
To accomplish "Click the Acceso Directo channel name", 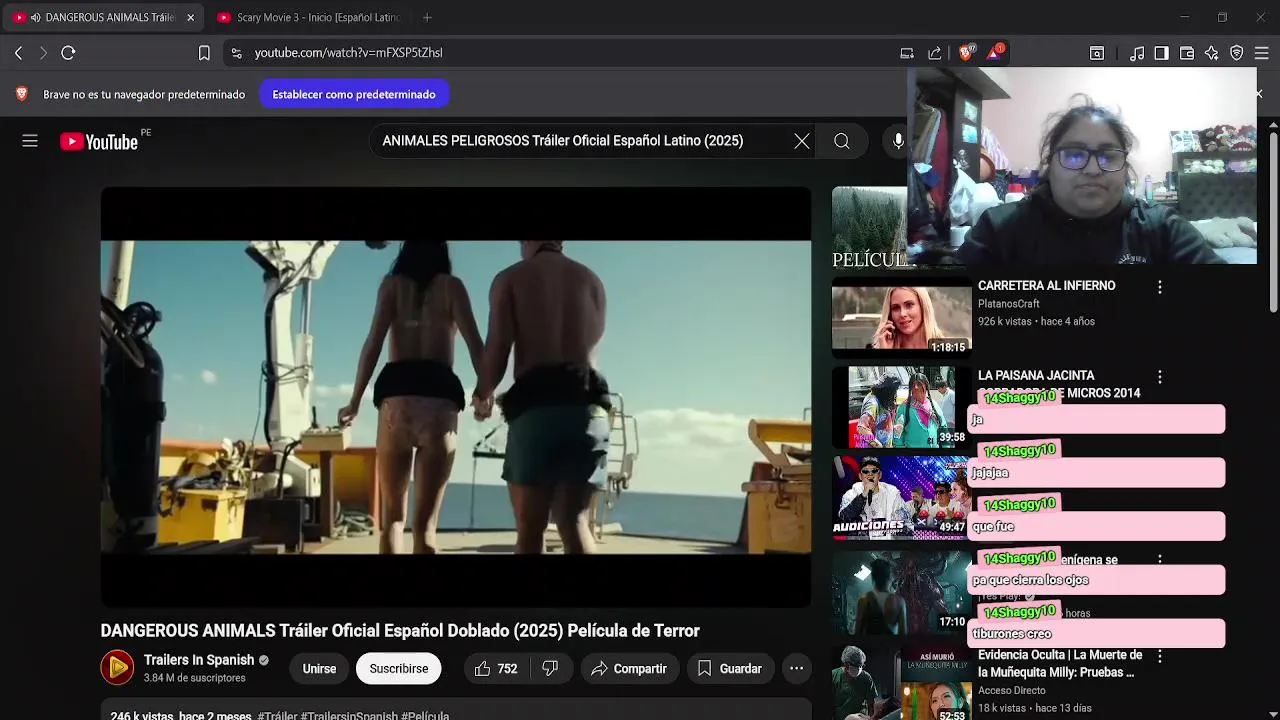I will coord(1012,690).
